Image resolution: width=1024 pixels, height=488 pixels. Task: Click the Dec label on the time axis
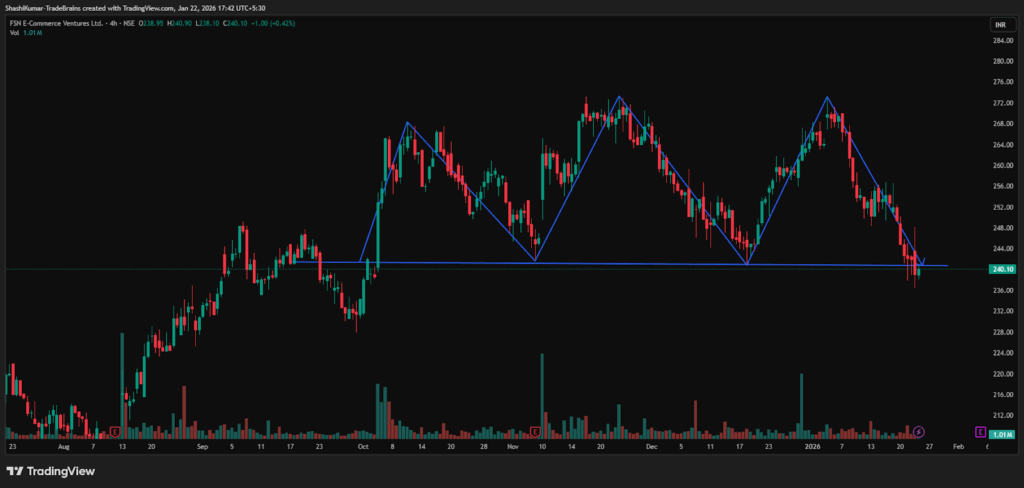click(651, 448)
